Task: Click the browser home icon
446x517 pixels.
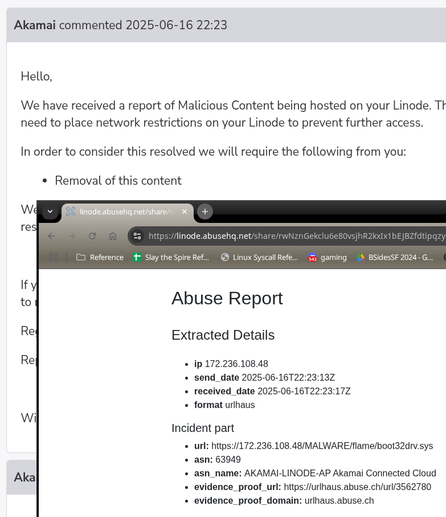Action: 113,236
